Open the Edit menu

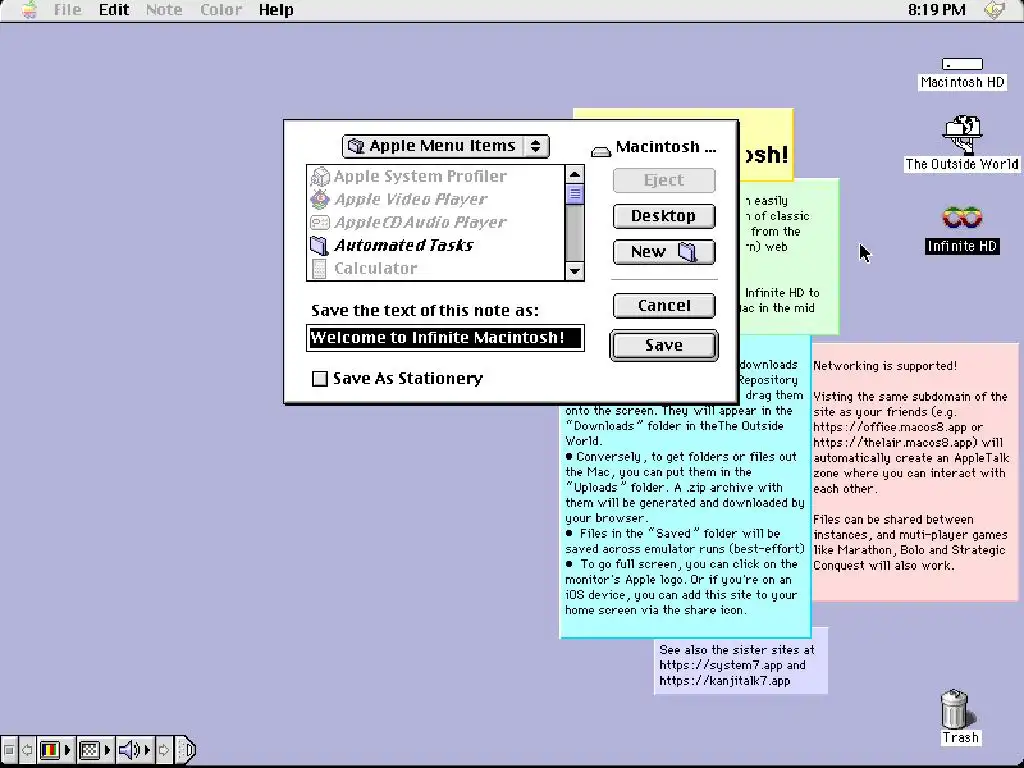pos(114,10)
